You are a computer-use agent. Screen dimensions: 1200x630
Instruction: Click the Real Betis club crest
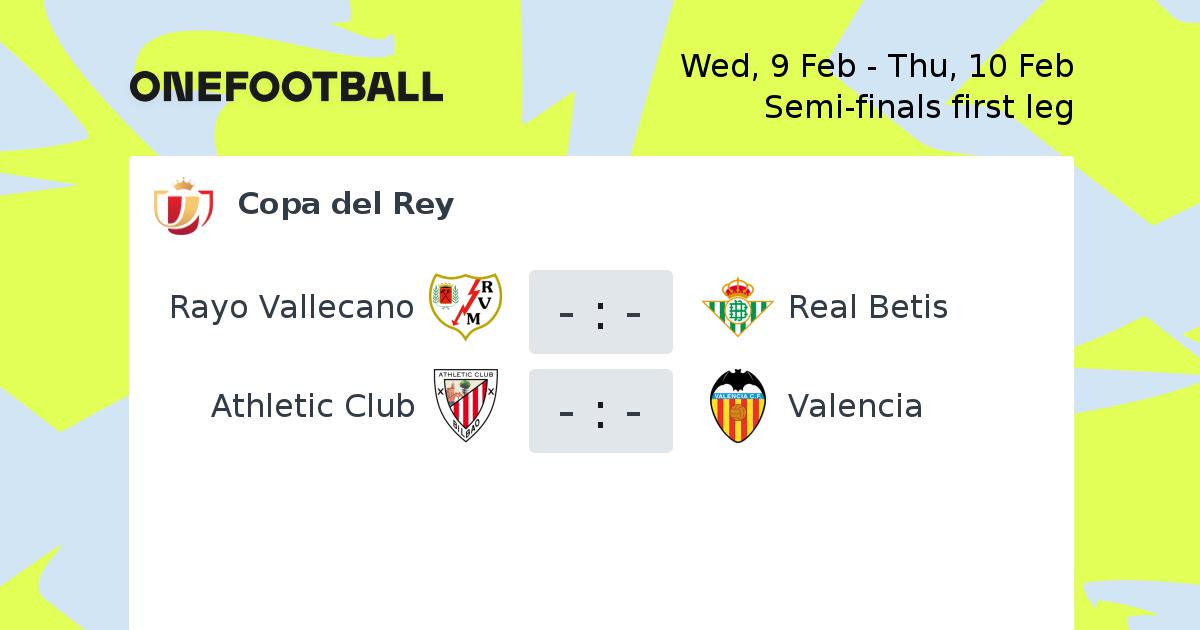coord(737,307)
